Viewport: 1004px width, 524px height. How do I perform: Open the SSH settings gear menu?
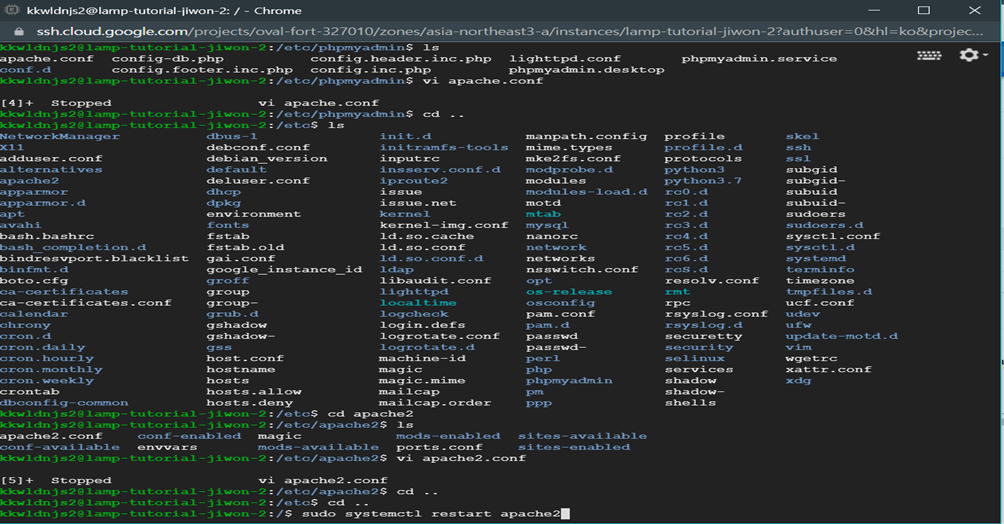point(973,55)
